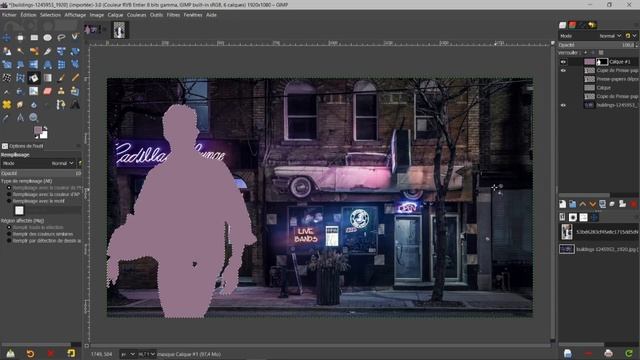Switch to the Channels tab in layers dock
640x360 pixels.
point(572,25)
